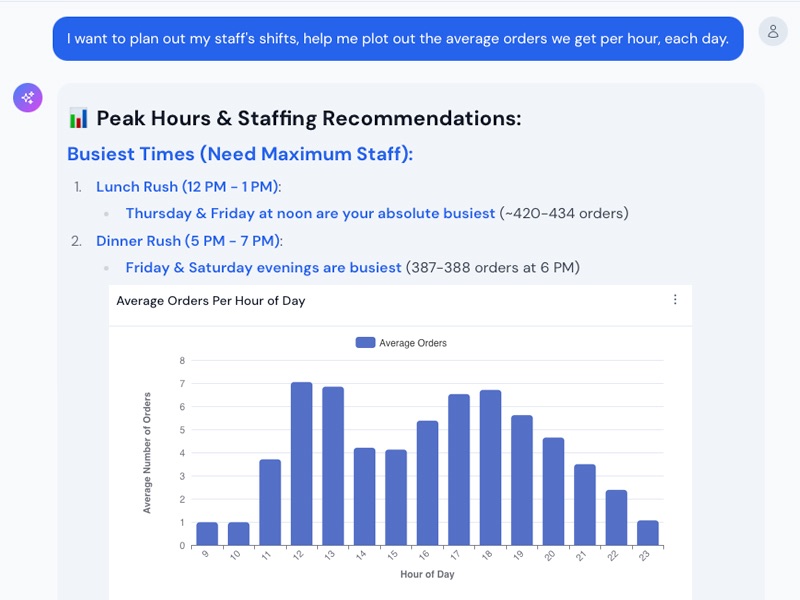Click the Thursday & Friday at noon link
The image size is (800, 600).
310,213
